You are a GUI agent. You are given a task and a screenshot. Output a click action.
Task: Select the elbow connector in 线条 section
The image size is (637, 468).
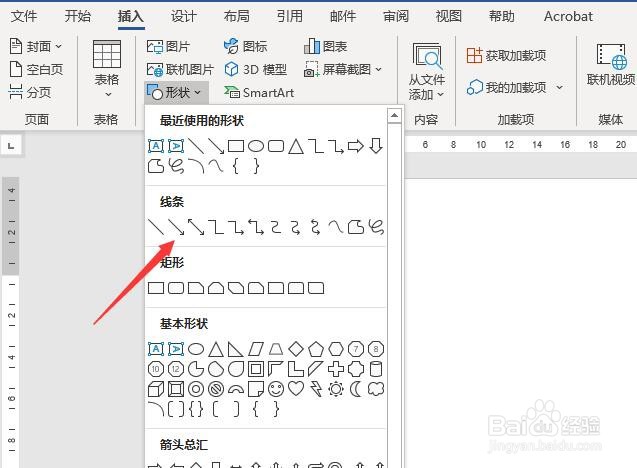[216, 227]
